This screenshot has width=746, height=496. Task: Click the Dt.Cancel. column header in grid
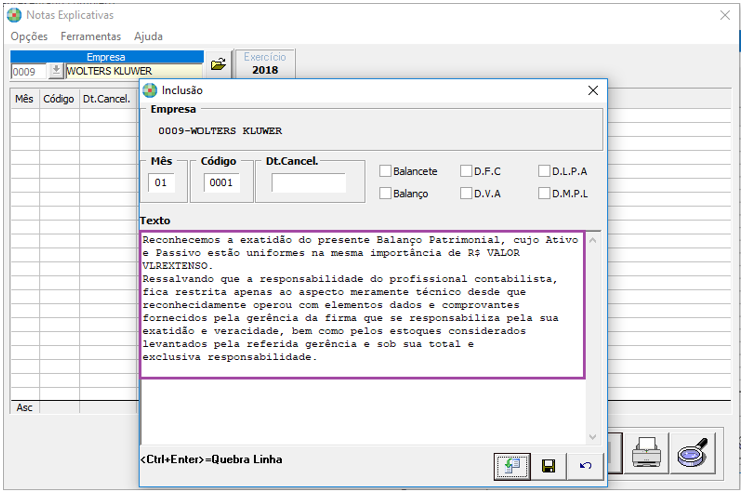tap(108, 99)
